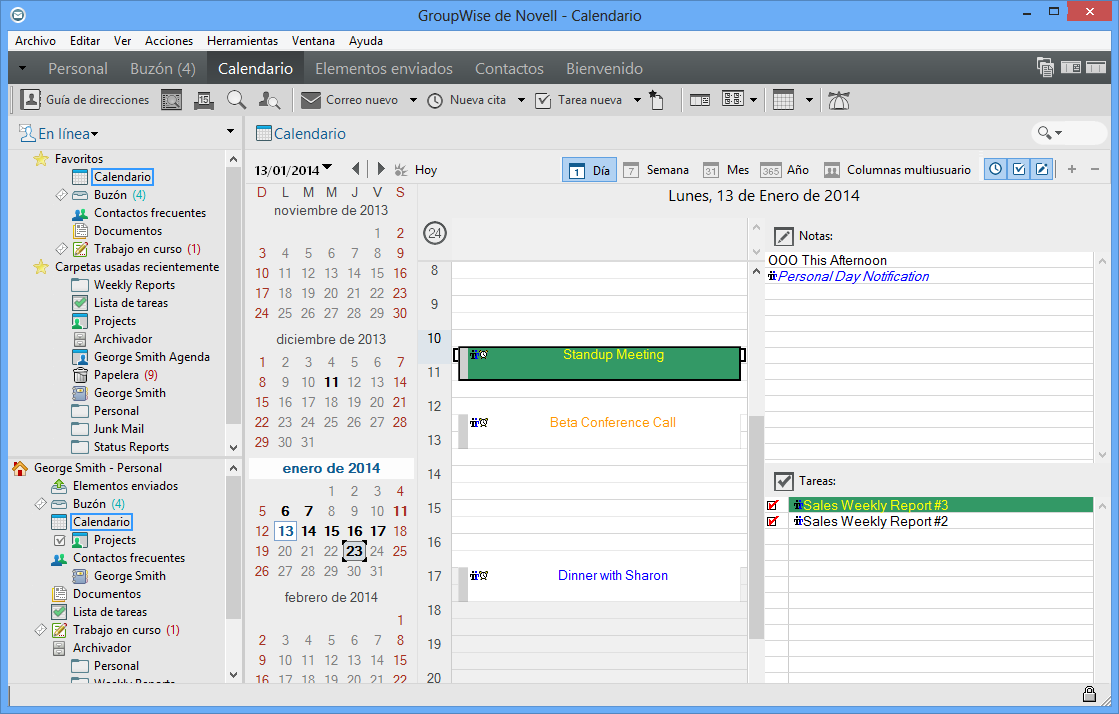Switch to Día view
This screenshot has width=1119, height=714.
[x=590, y=170]
